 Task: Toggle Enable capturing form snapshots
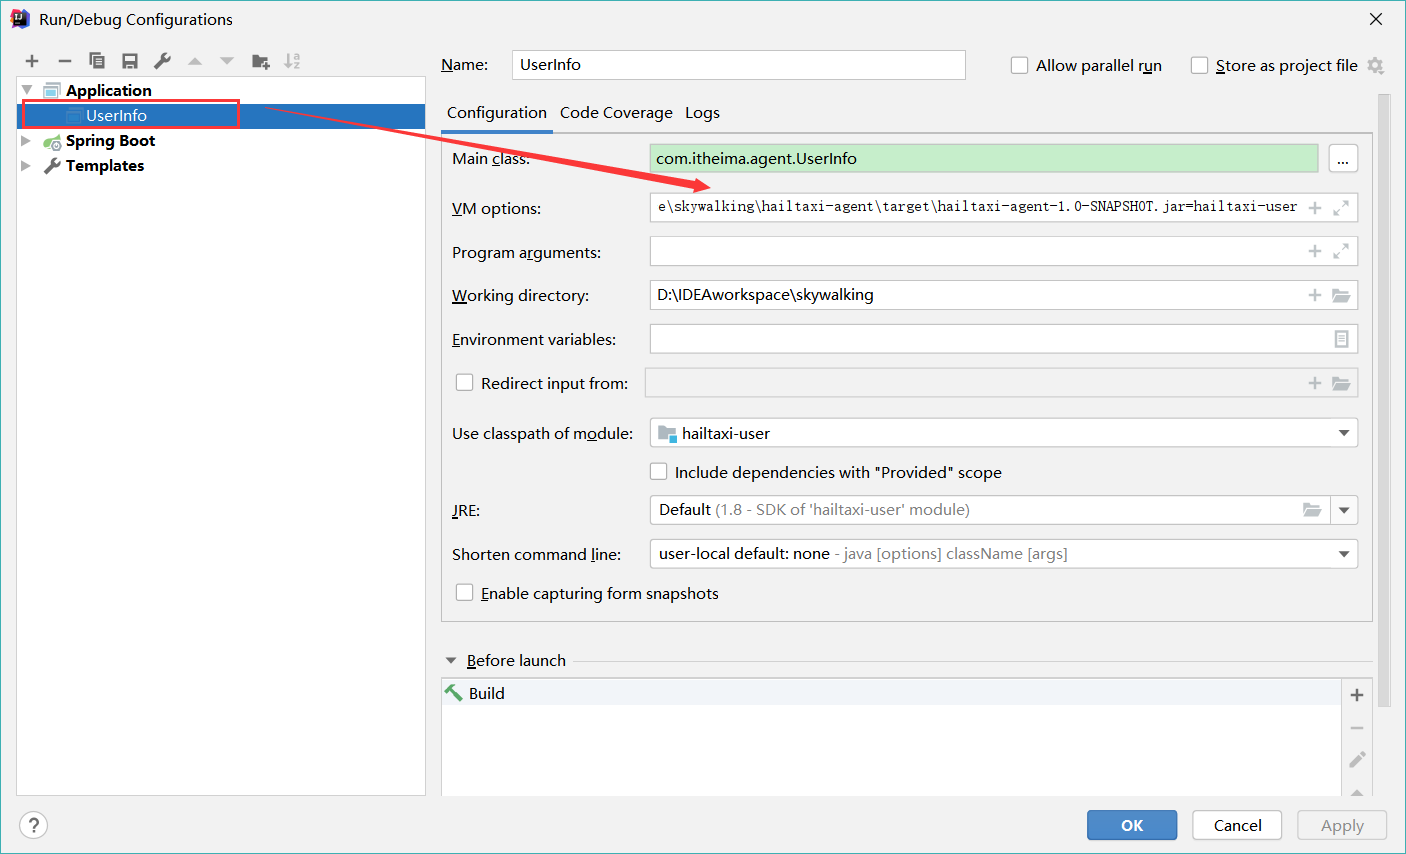tap(464, 592)
